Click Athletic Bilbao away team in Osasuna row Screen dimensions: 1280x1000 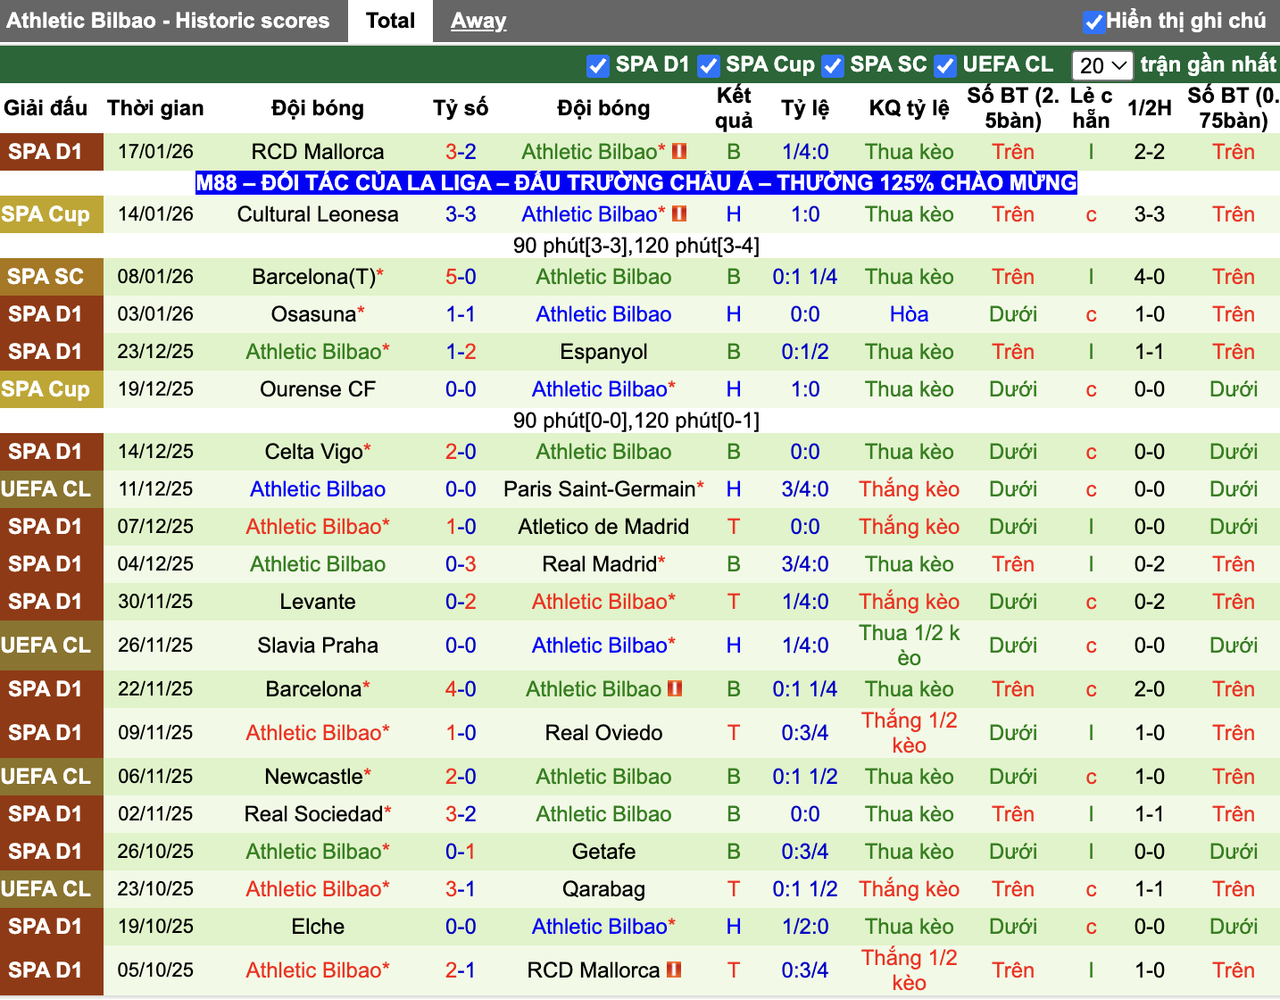pos(604,314)
